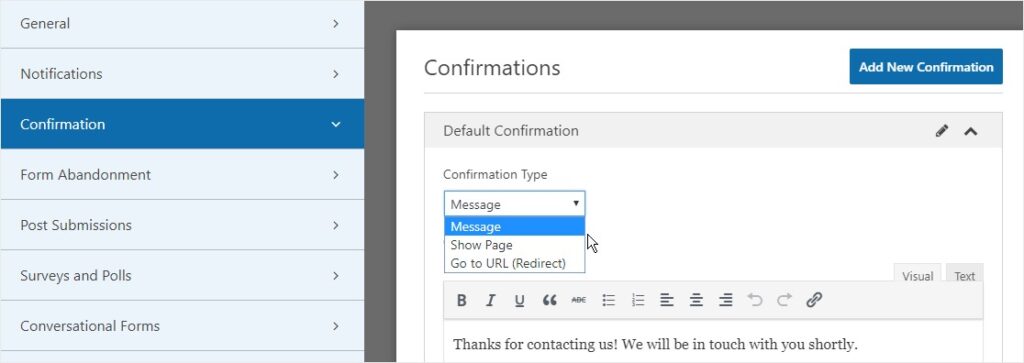This screenshot has width=1024, height=363.
Task: Collapse the Default Confirmation panel
Action: coord(971,131)
